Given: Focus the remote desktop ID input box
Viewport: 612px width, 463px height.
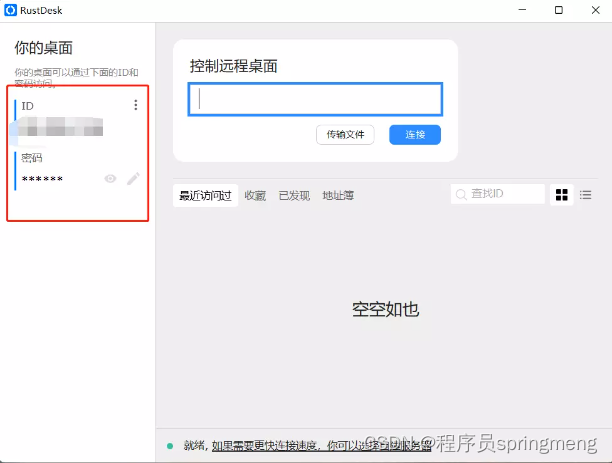Looking at the screenshot, I should 315,99.
